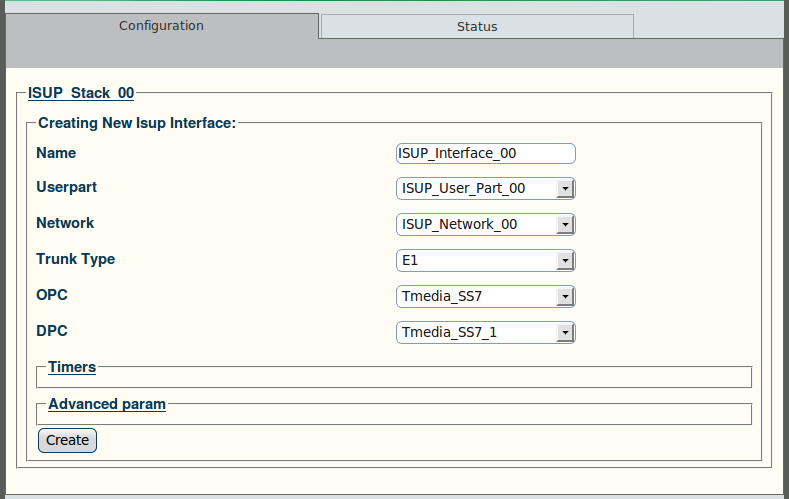Select the Configuration tab
Image resolution: width=789 pixels, height=499 pixels.
coord(162,26)
